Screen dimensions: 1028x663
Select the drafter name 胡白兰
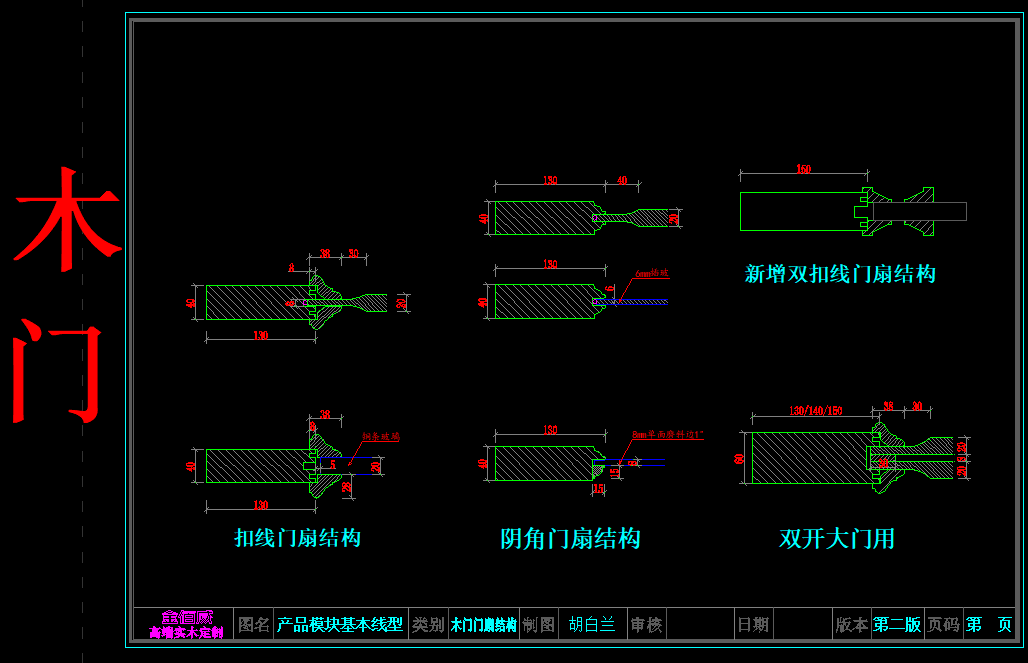point(592,625)
